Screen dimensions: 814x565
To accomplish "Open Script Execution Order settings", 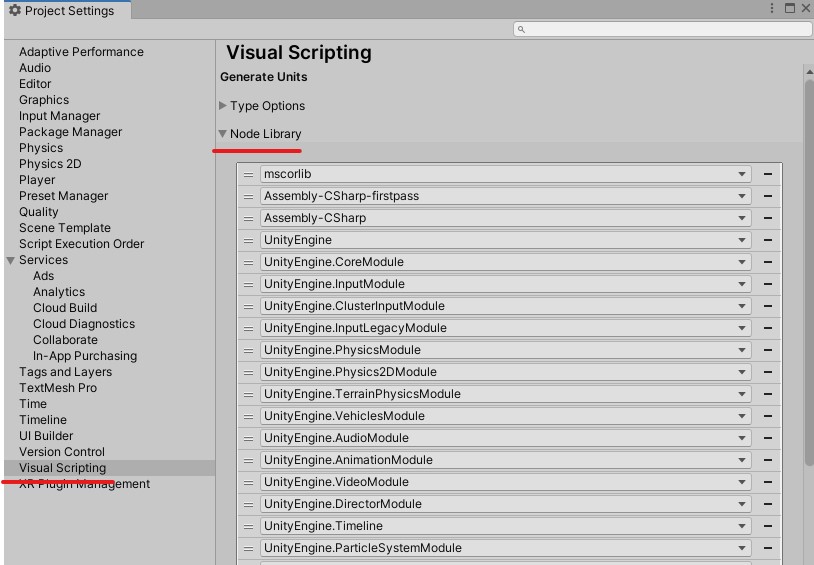I will (82, 244).
